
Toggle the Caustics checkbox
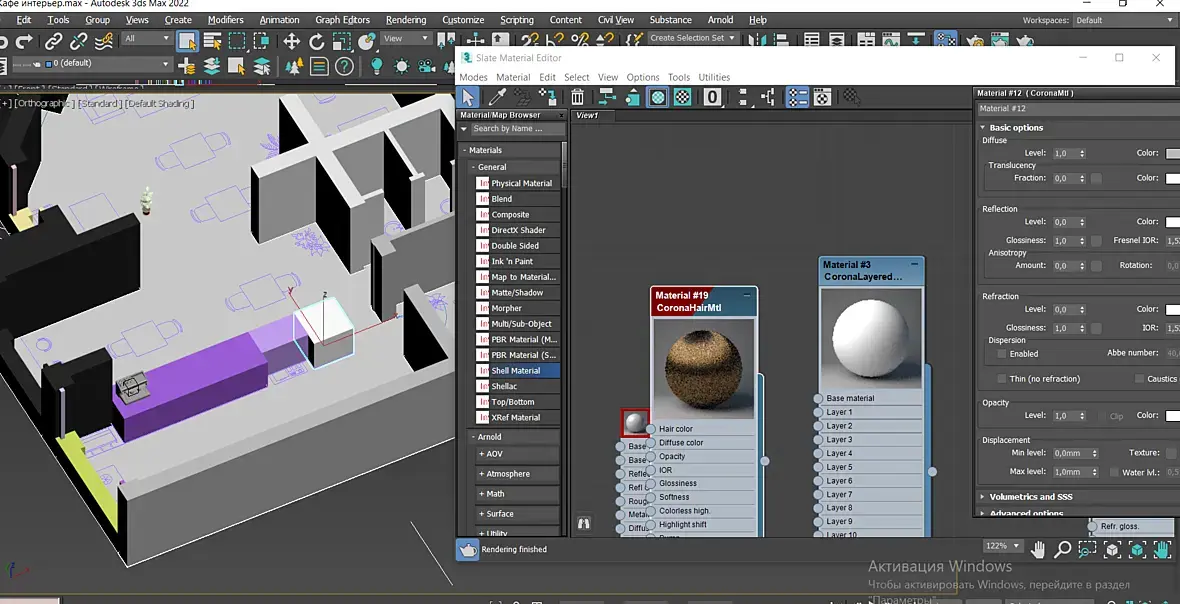1139,379
